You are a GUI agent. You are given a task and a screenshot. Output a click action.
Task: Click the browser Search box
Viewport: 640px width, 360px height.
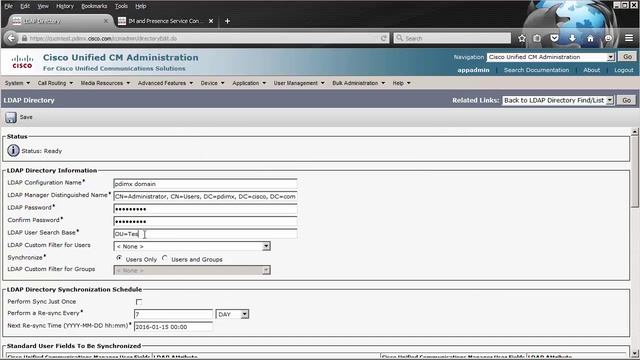pyautogui.click(x=452, y=38)
